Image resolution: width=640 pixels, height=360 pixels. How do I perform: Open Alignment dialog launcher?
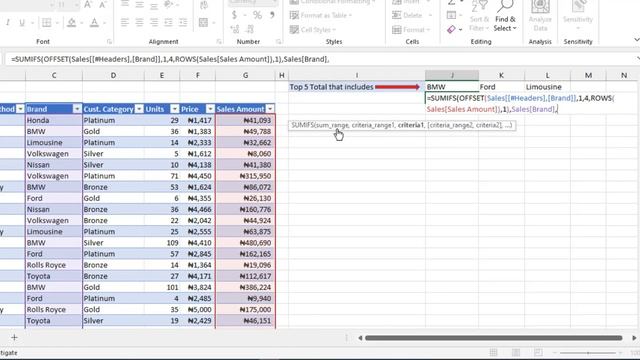(x=219, y=42)
